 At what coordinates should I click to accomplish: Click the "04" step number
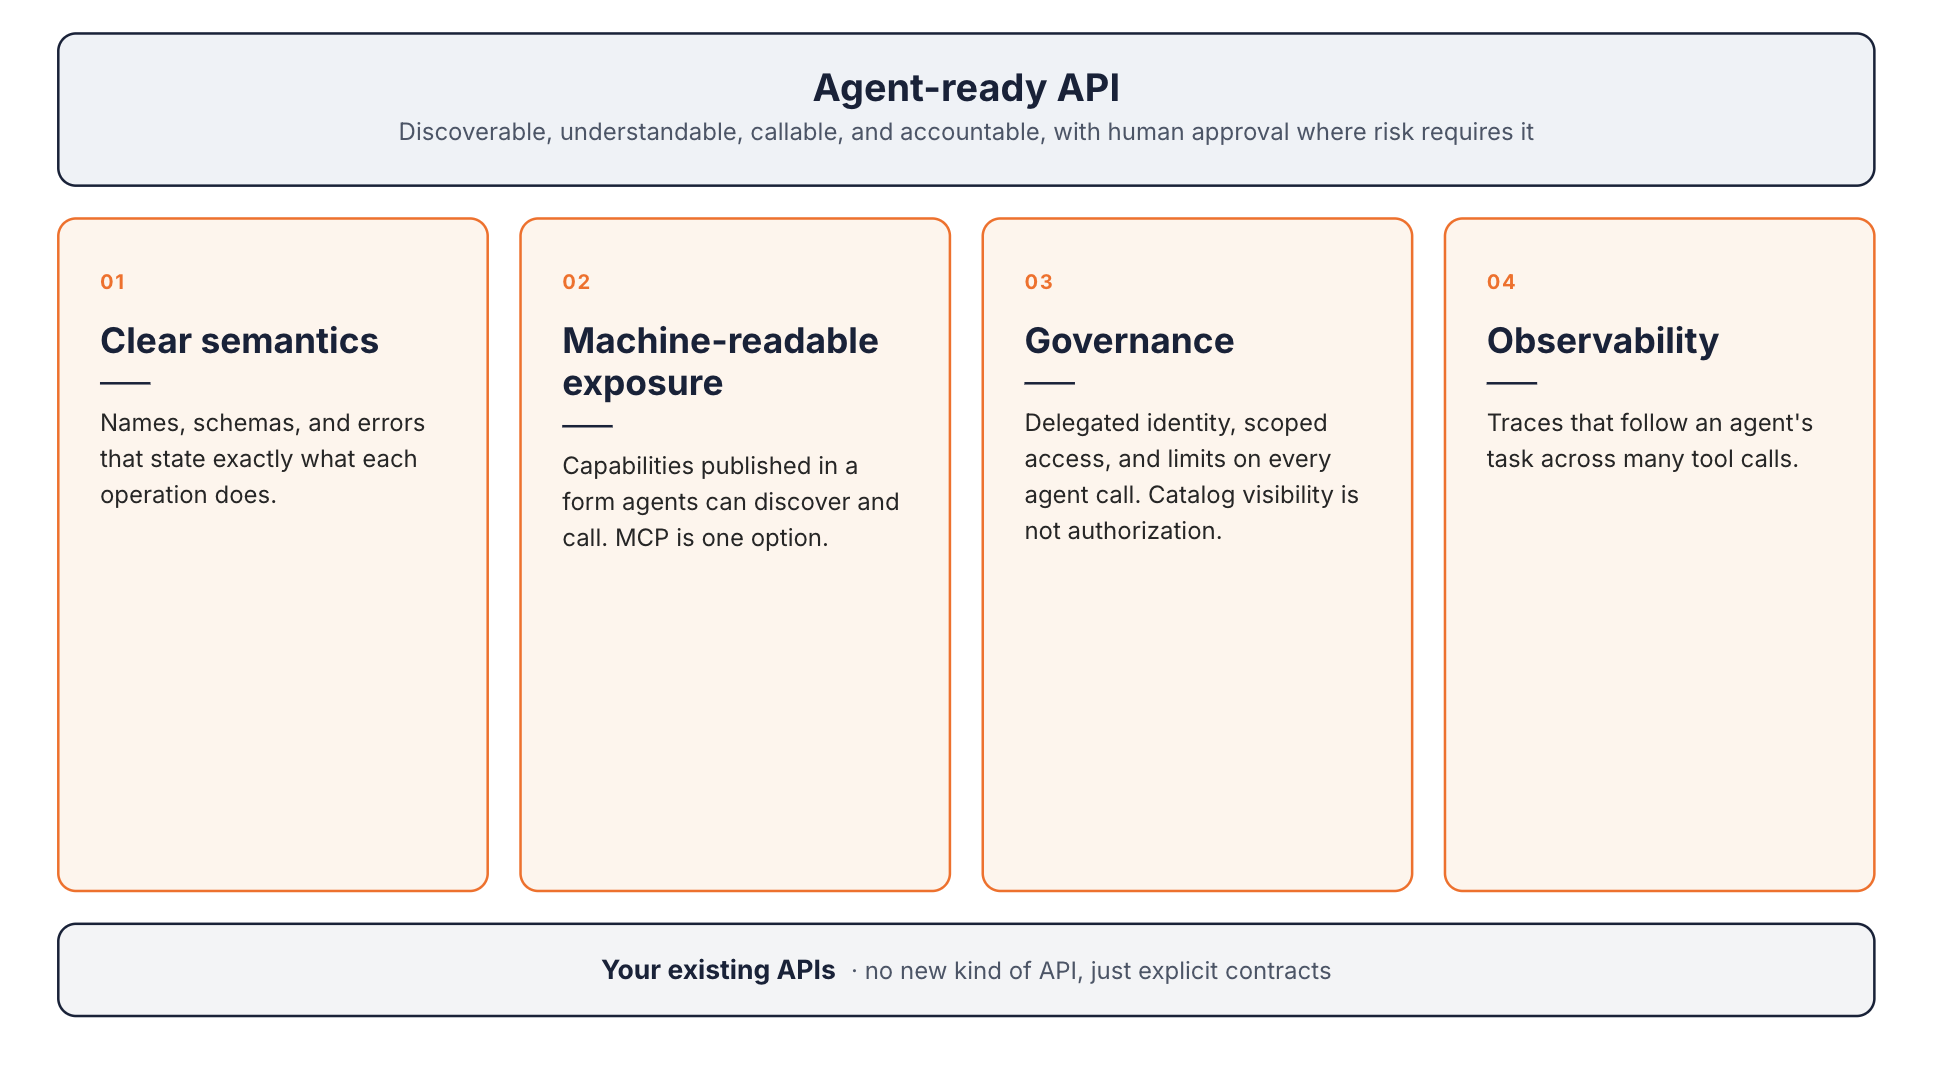[1501, 282]
